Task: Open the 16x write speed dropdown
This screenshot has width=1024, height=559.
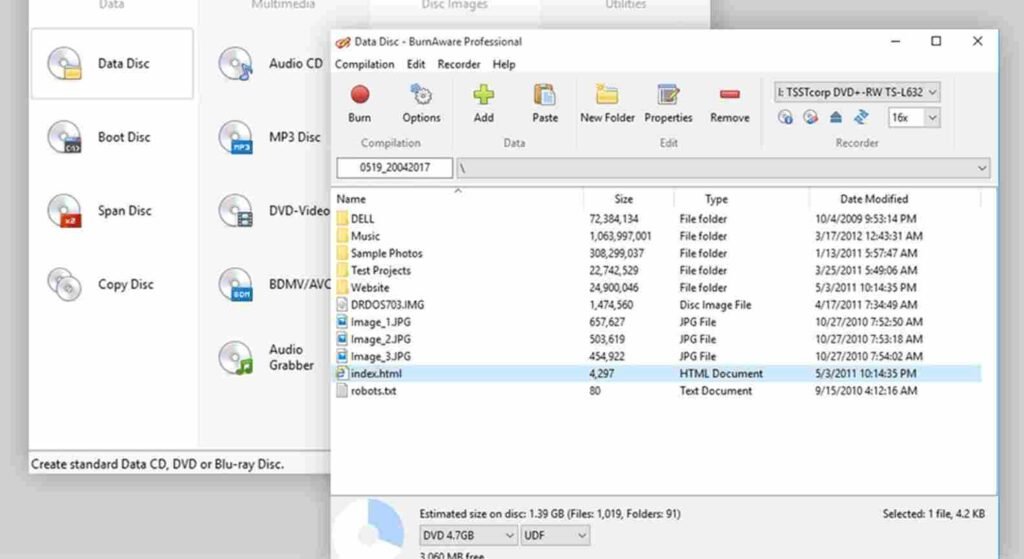Action: (x=933, y=118)
